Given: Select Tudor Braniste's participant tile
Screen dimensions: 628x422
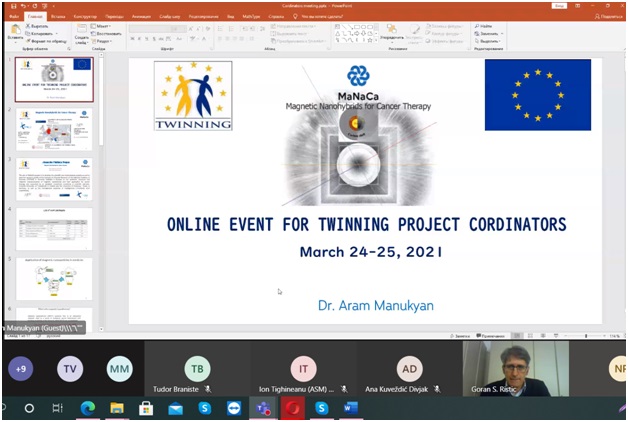Looking at the screenshot, I should (197, 368).
